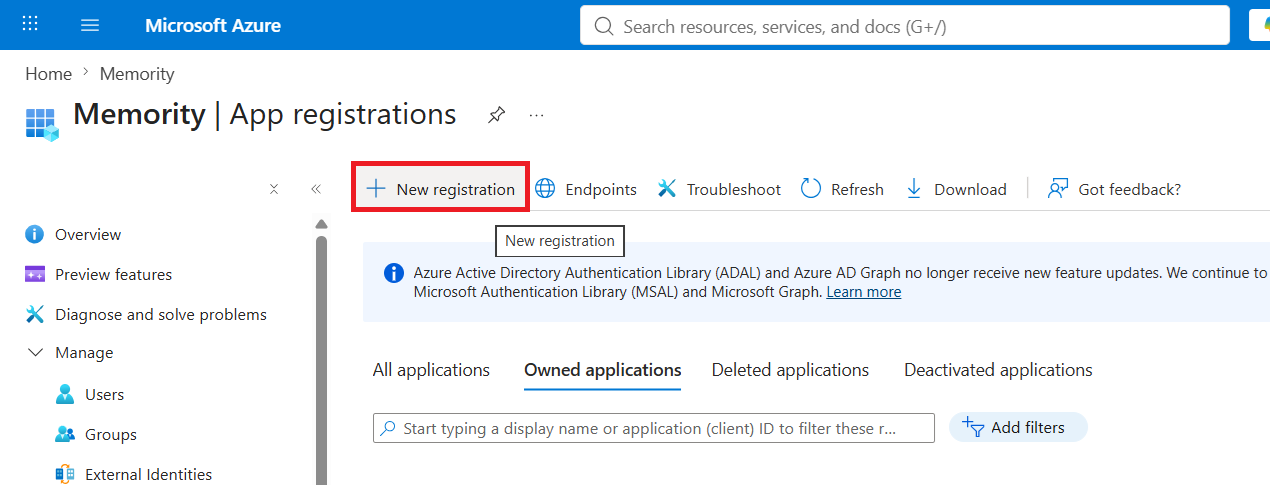Switch to the All applications tab
Screen dimensions: 1270x485
tap(431, 370)
